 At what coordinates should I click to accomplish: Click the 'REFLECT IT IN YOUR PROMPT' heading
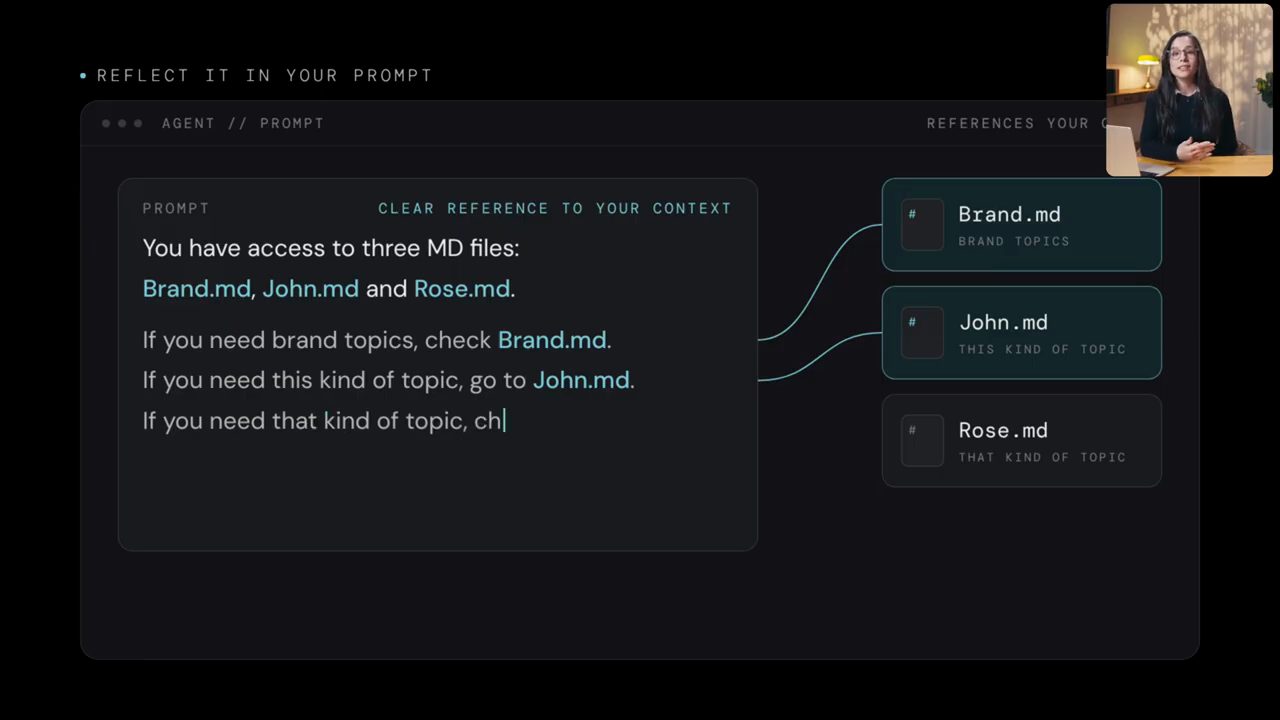point(265,75)
